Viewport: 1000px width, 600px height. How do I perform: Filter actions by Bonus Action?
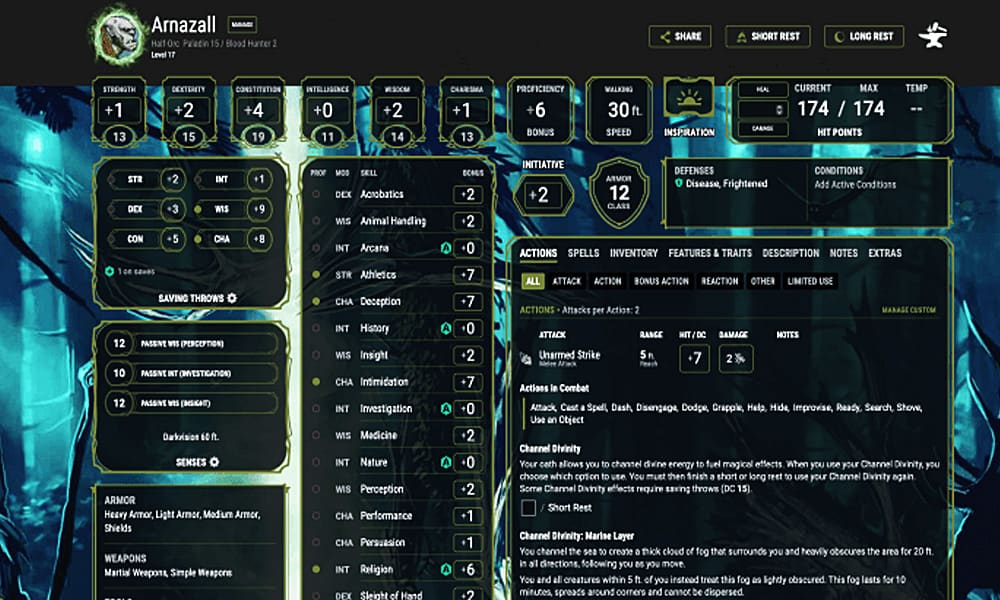coord(661,282)
